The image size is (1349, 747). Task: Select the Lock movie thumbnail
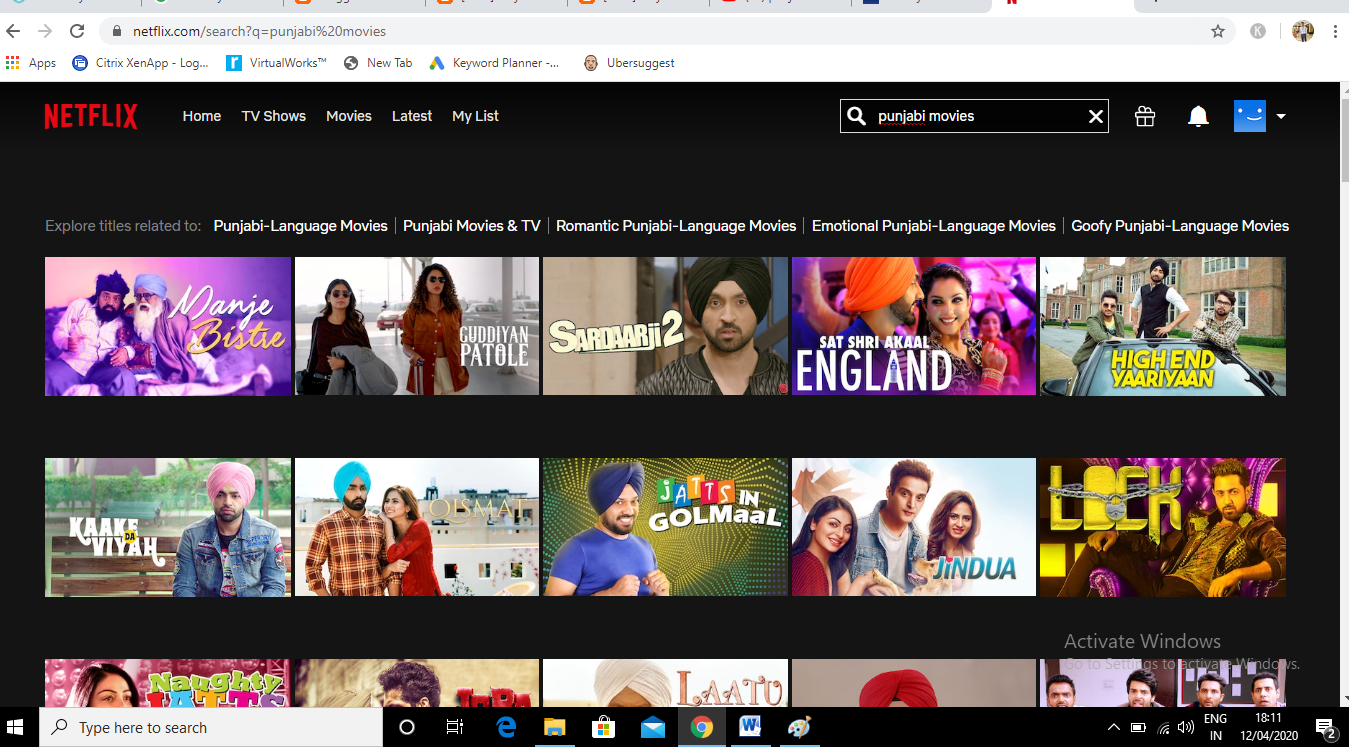point(1163,527)
